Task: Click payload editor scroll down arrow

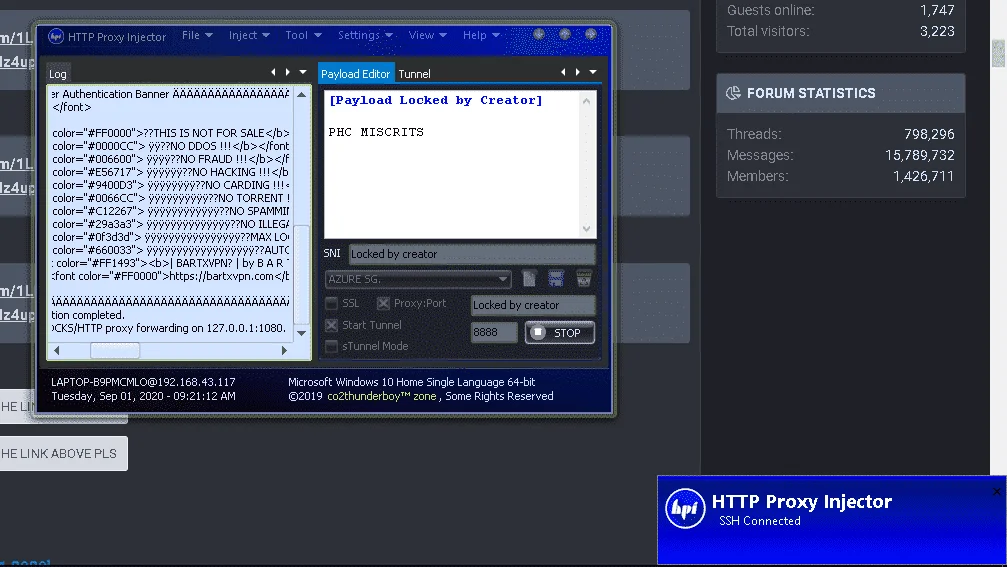Action: tap(586, 229)
